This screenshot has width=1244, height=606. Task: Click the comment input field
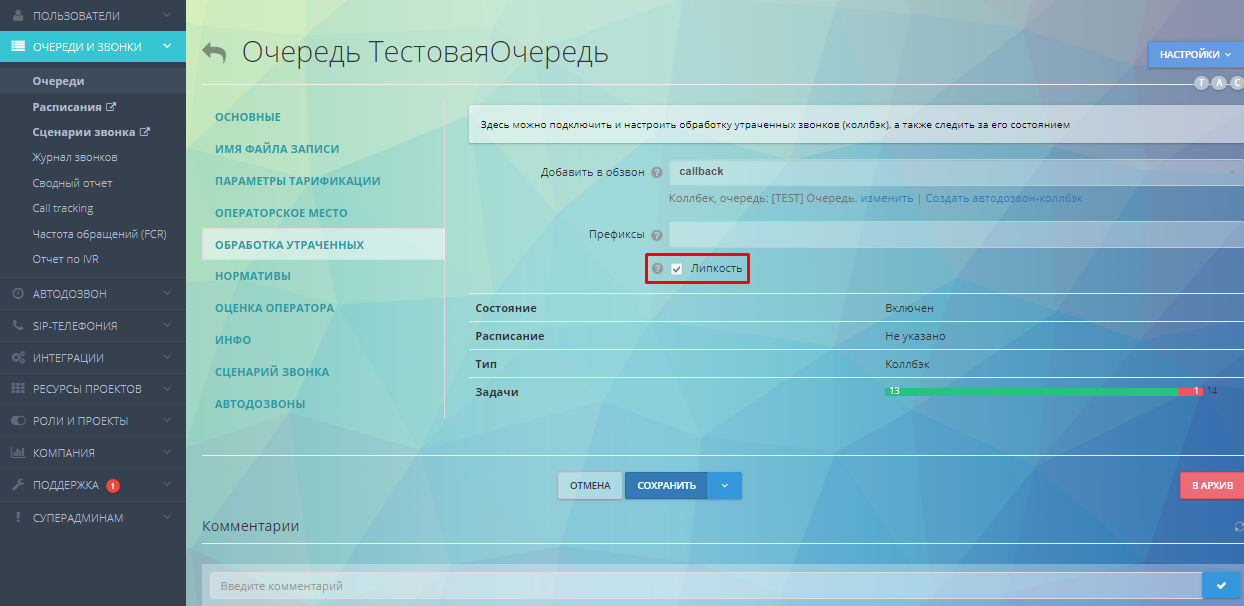point(700,584)
